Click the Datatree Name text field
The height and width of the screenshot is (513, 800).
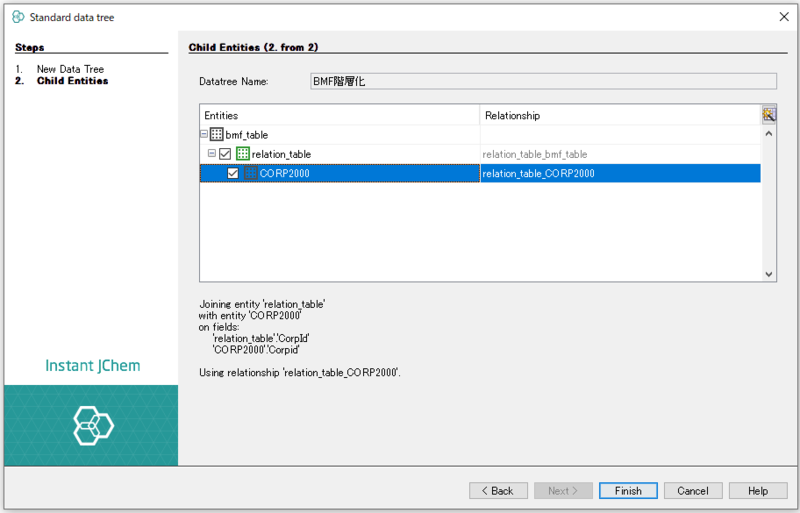(543, 82)
